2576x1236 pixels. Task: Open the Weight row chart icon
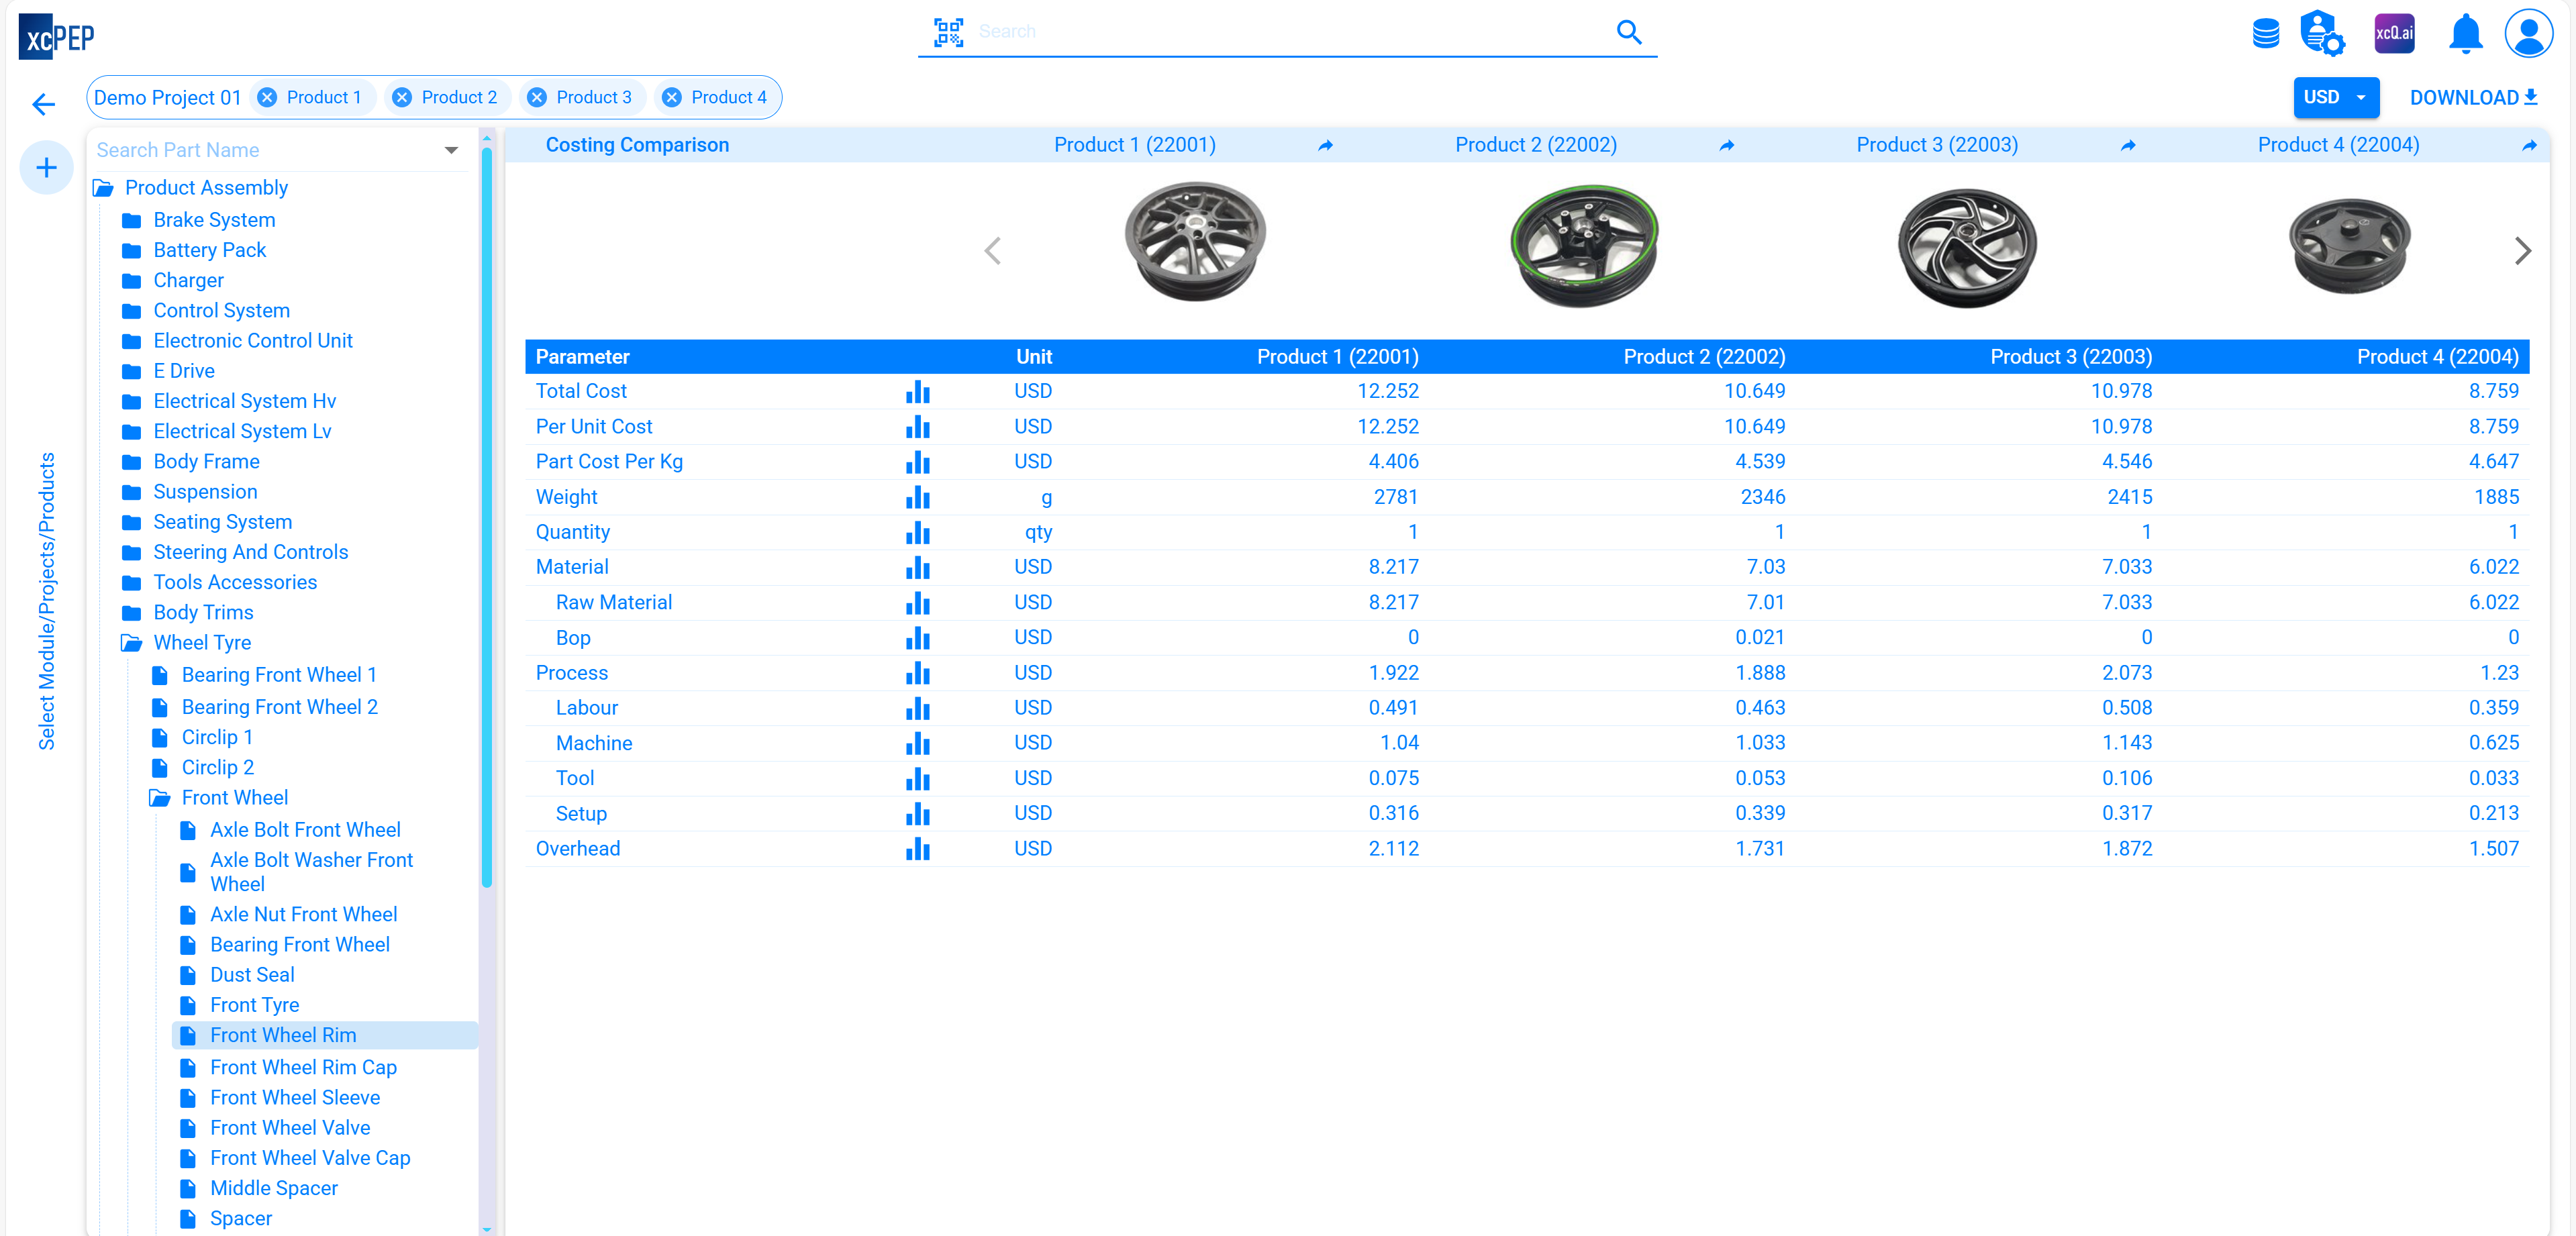(x=917, y=497)
